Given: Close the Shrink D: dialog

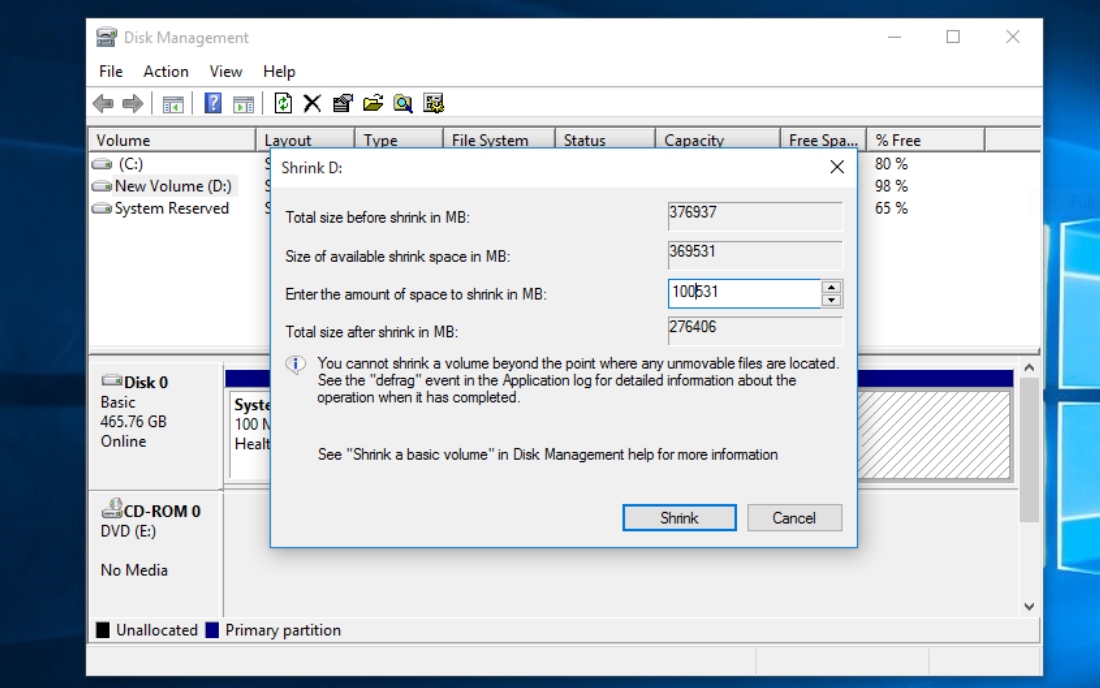Looking at the screenshot, I should point(837,167).
